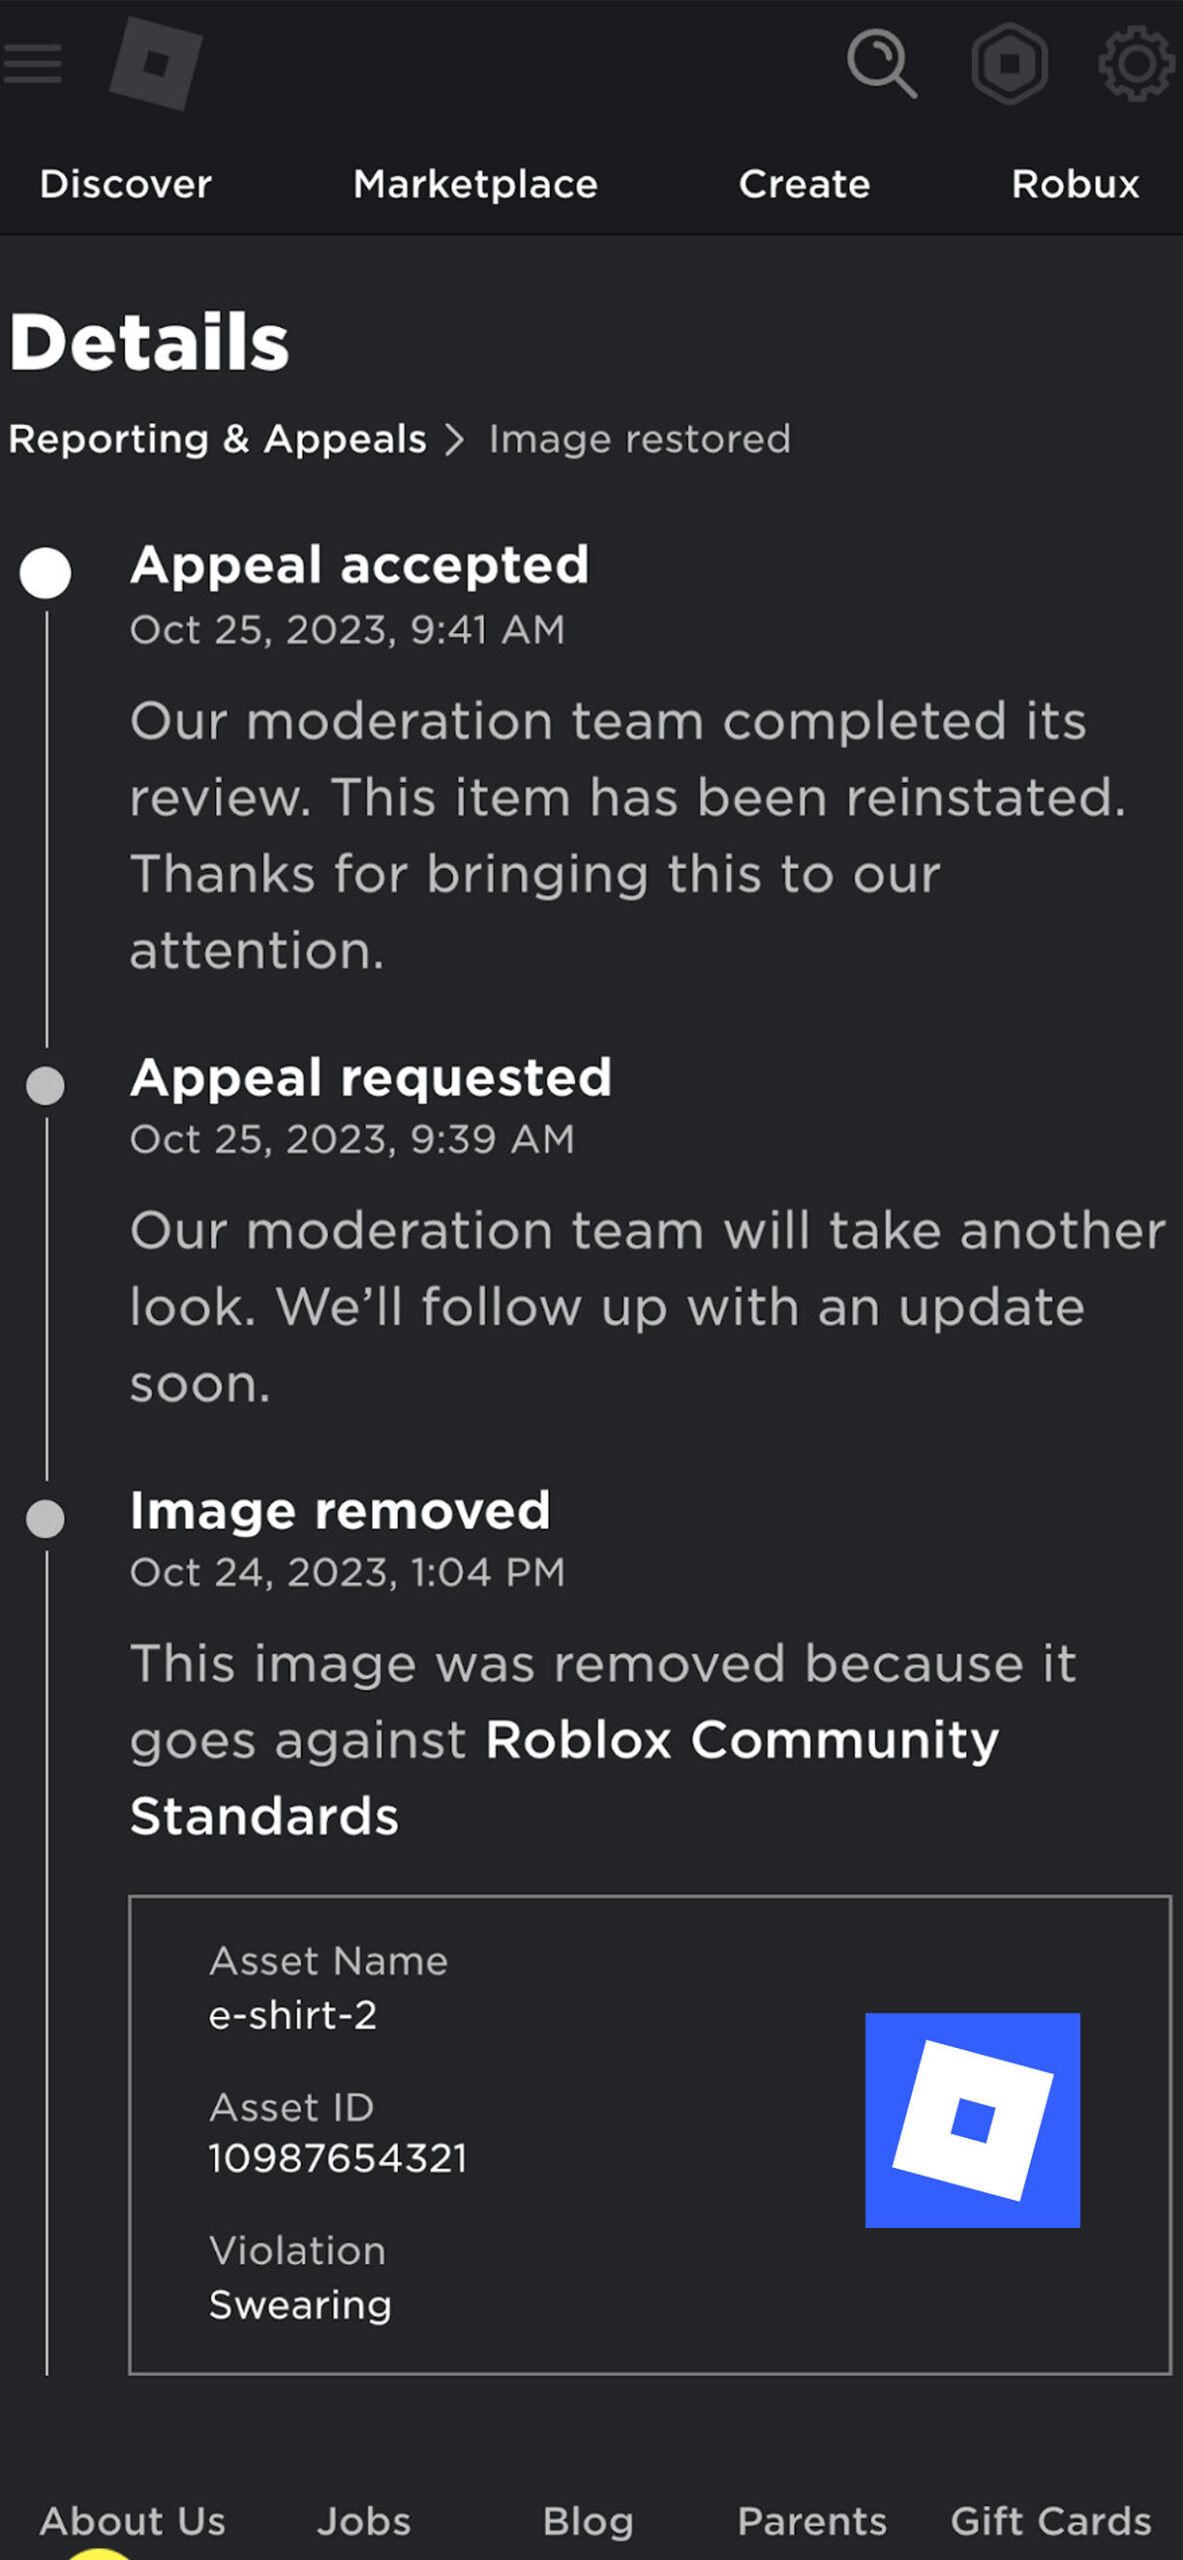Screen dimensions: 1183x2560
Task: Select Robux in the navigation bar
Action: (1075, 184)
